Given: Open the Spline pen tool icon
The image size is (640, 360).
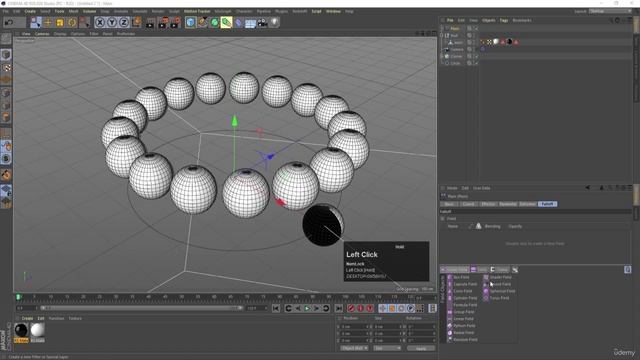Looking at the screenshot, I should pos(202,22).
